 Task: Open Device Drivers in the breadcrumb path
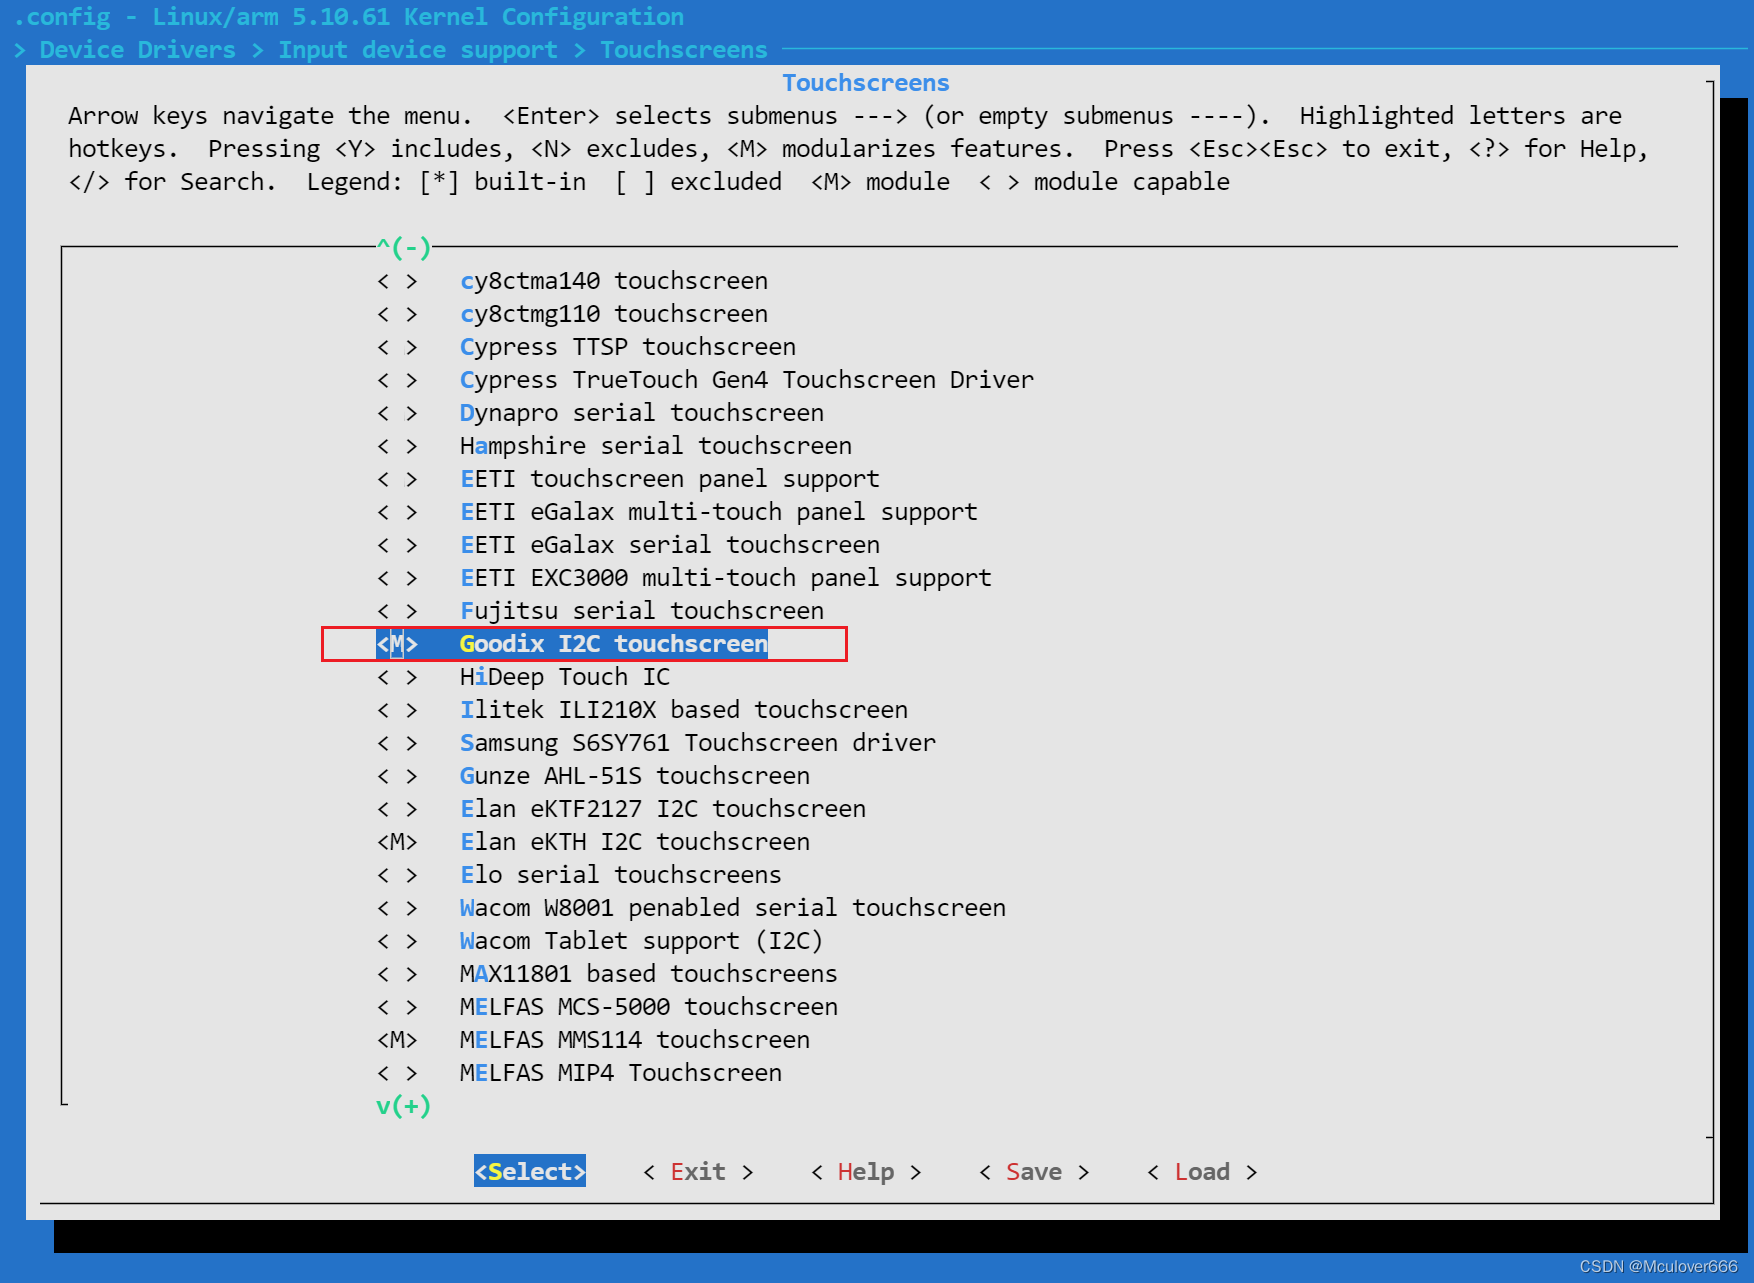pyautogui.click(x=135, y=49)
